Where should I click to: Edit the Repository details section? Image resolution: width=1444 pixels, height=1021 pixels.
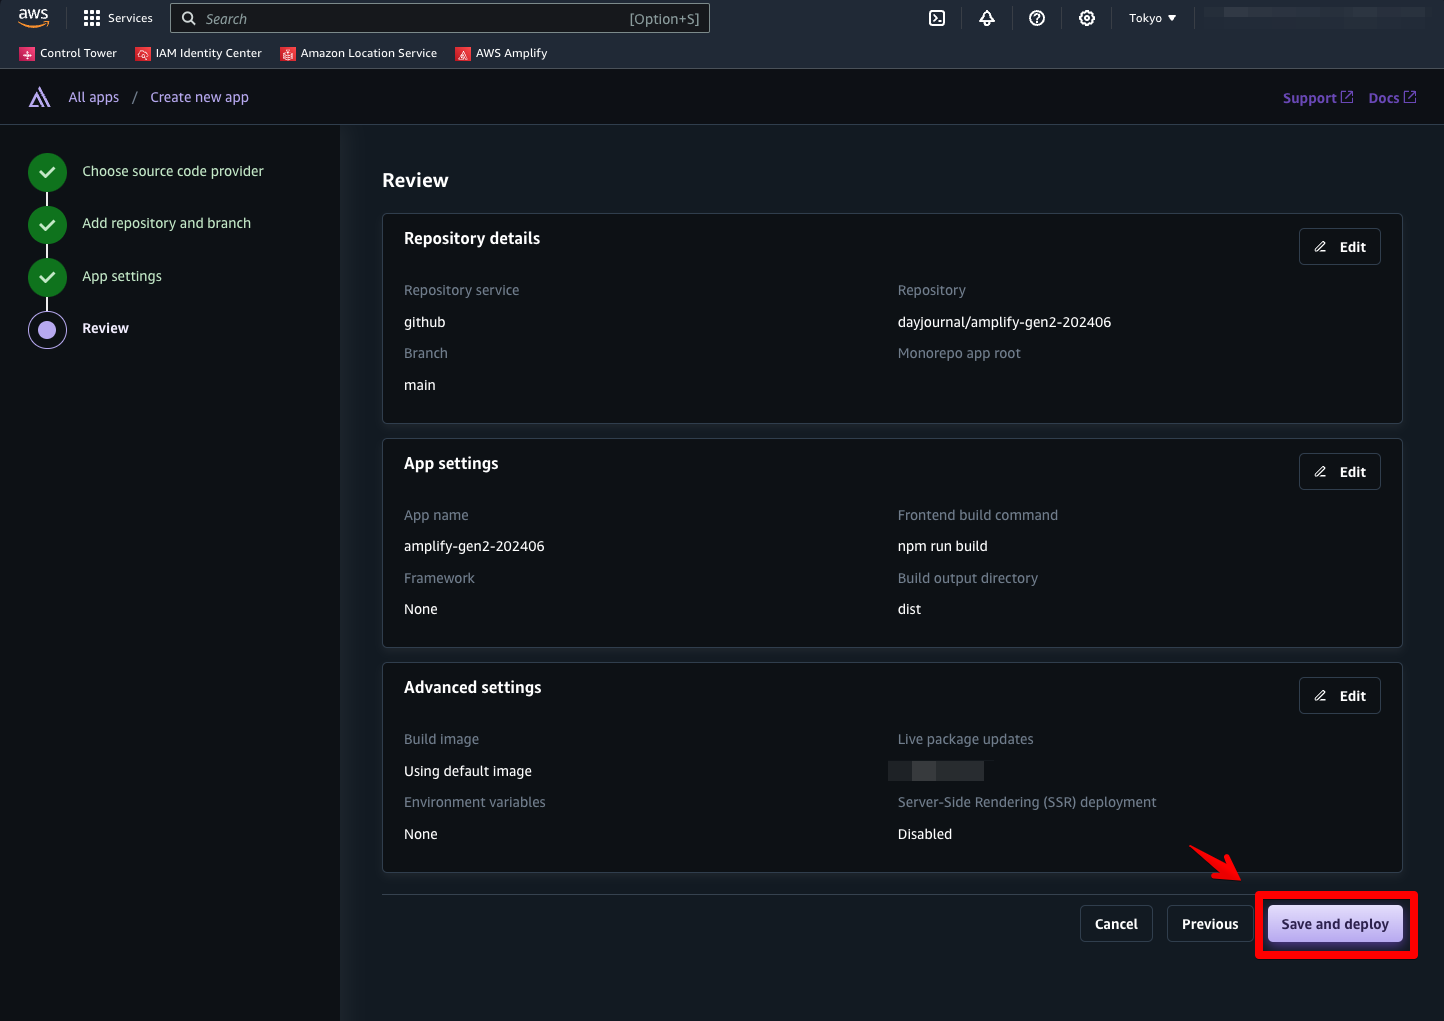pyautogui.click(x=1339, y=247)
